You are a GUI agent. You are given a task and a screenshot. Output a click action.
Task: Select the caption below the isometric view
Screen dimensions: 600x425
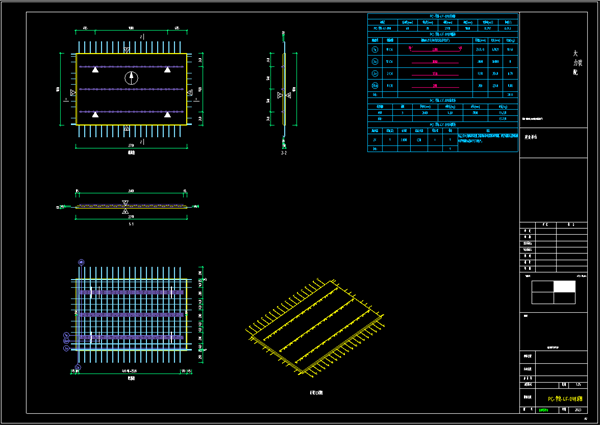(316, 392)
